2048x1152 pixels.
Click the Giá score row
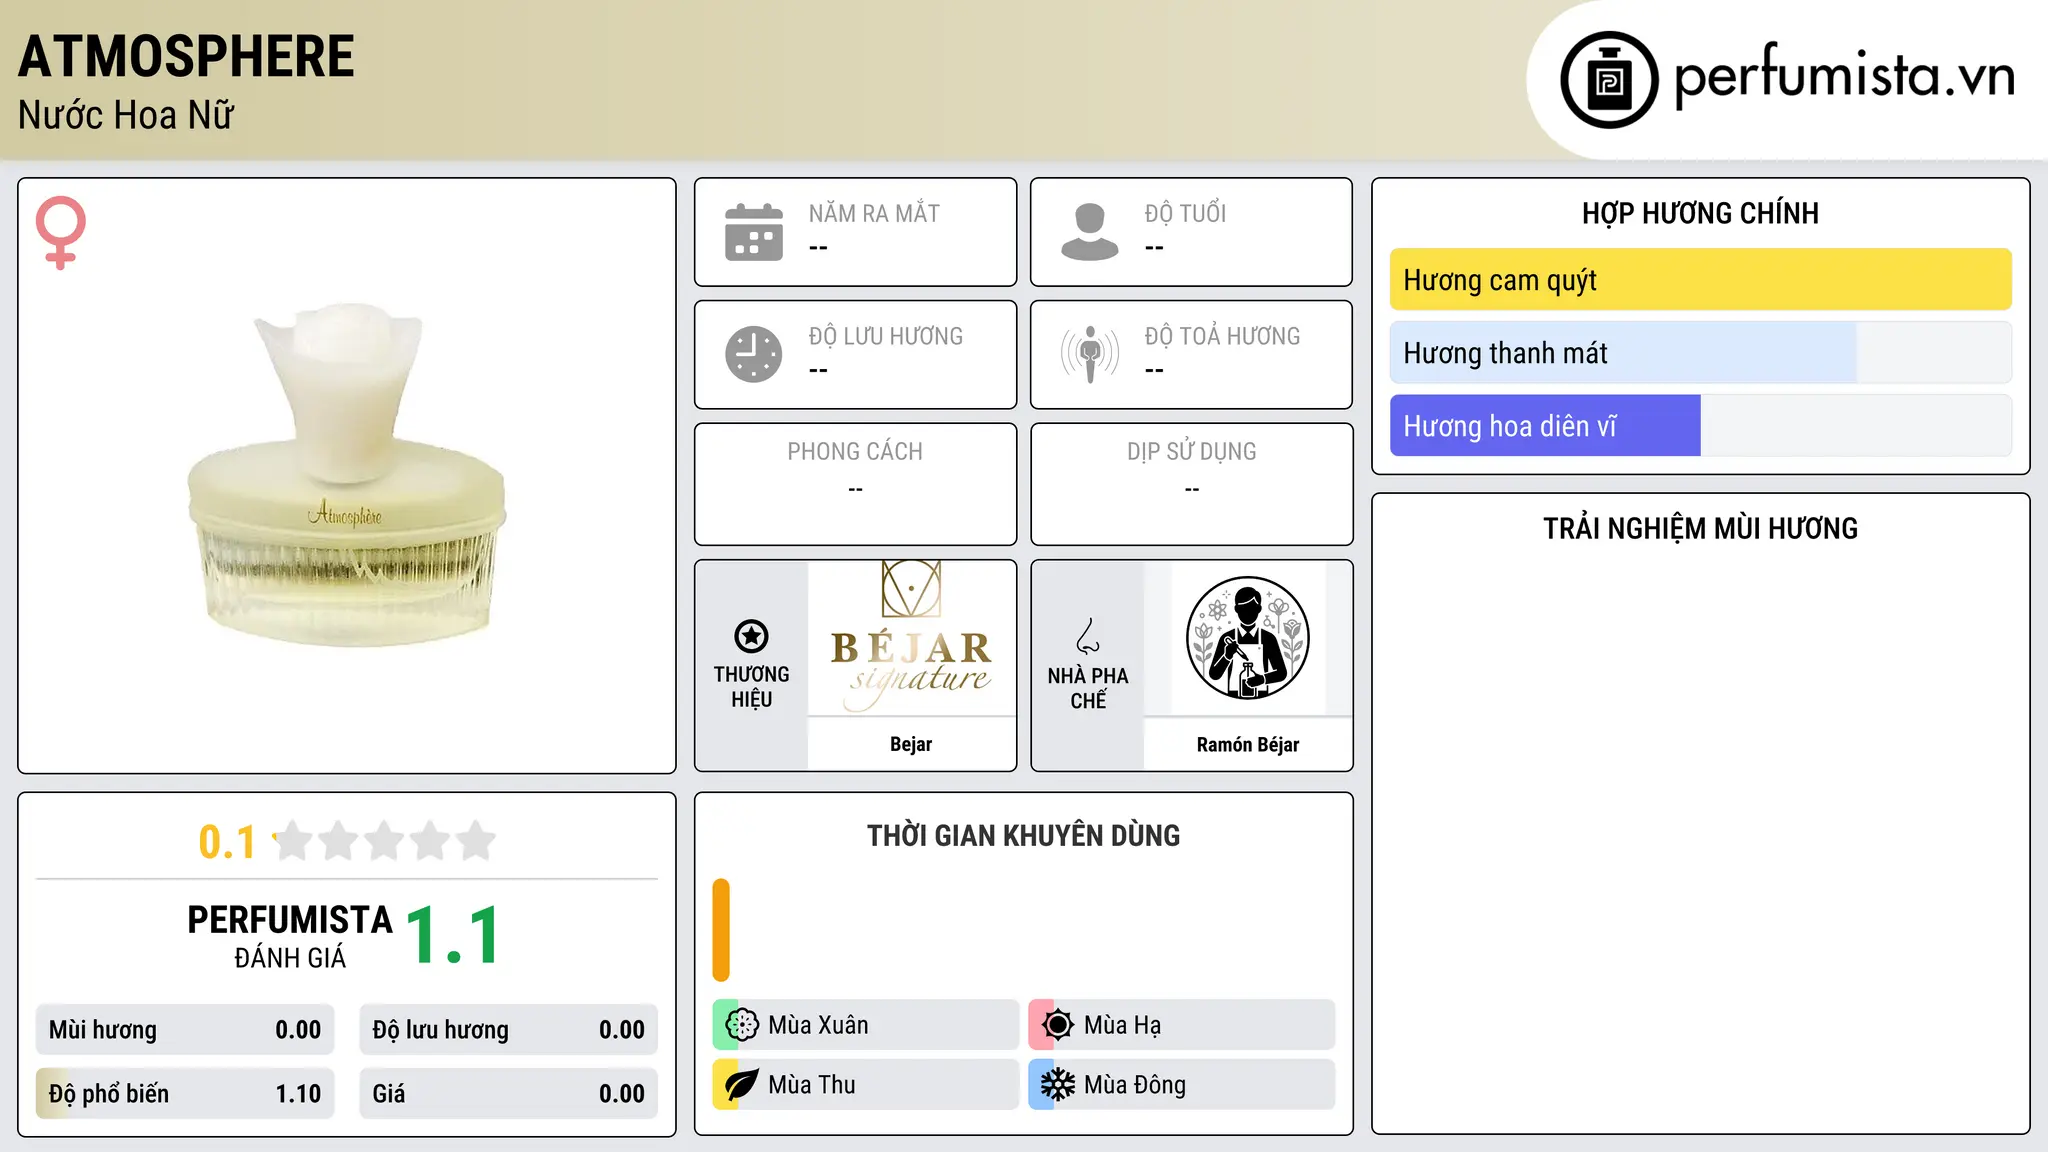(x=509, y=1094)
